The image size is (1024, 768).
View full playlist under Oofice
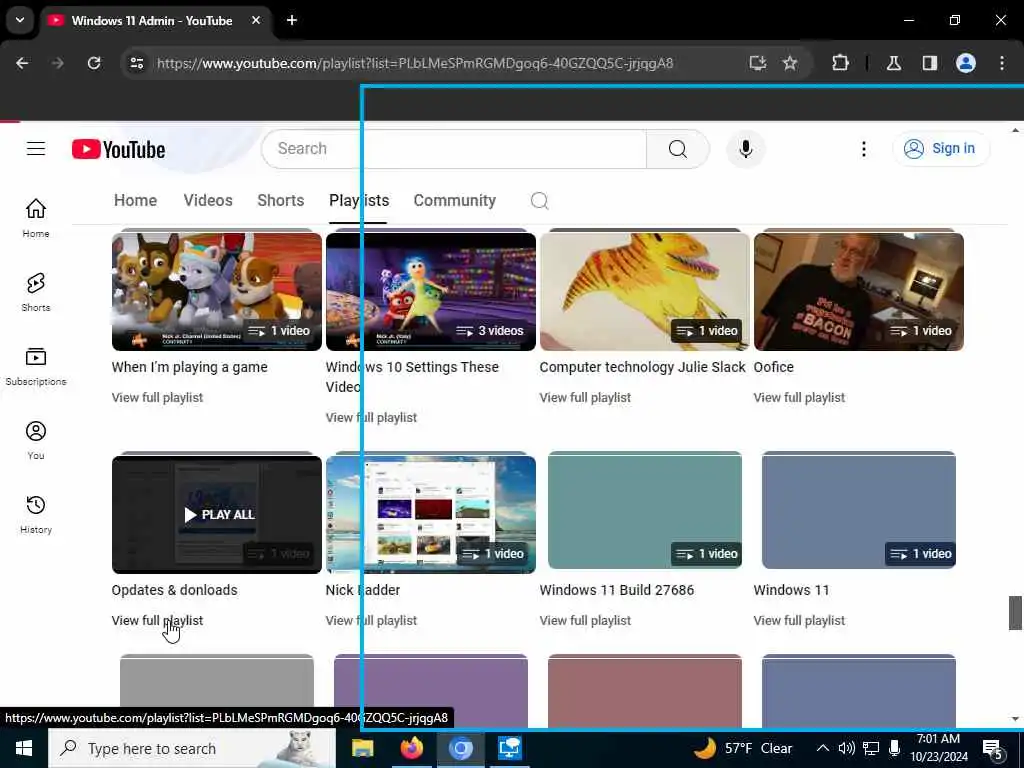click(x=799, y=397)
